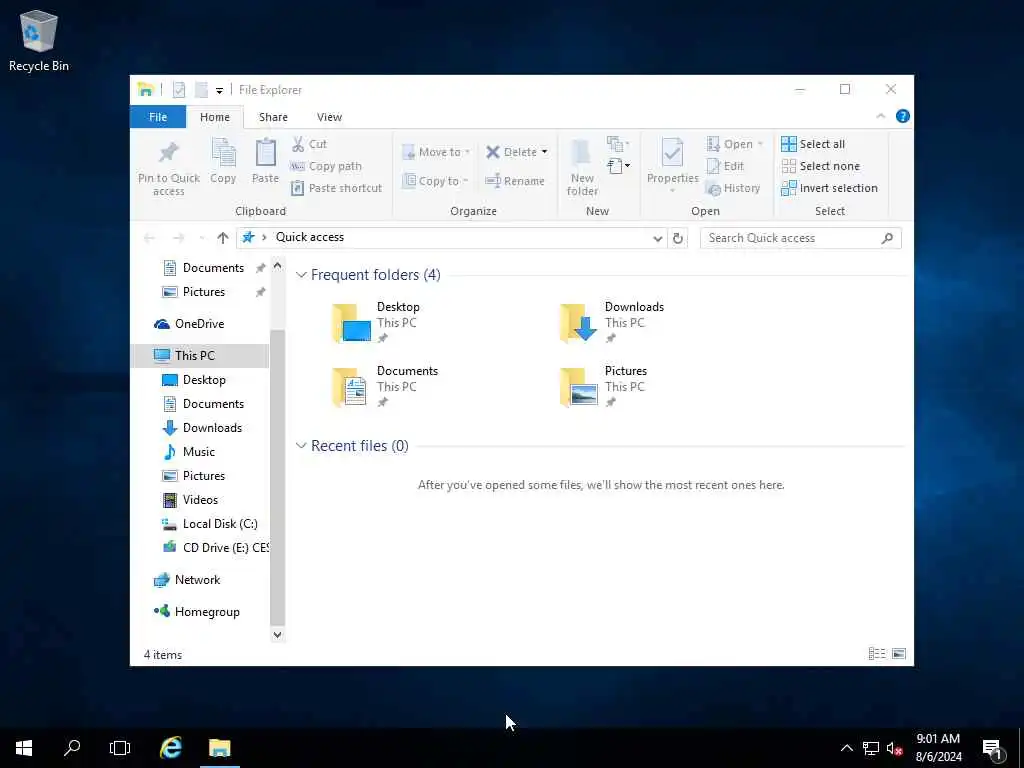
Task: Switch to the View ribbon tab
Action: coord(329,117)
